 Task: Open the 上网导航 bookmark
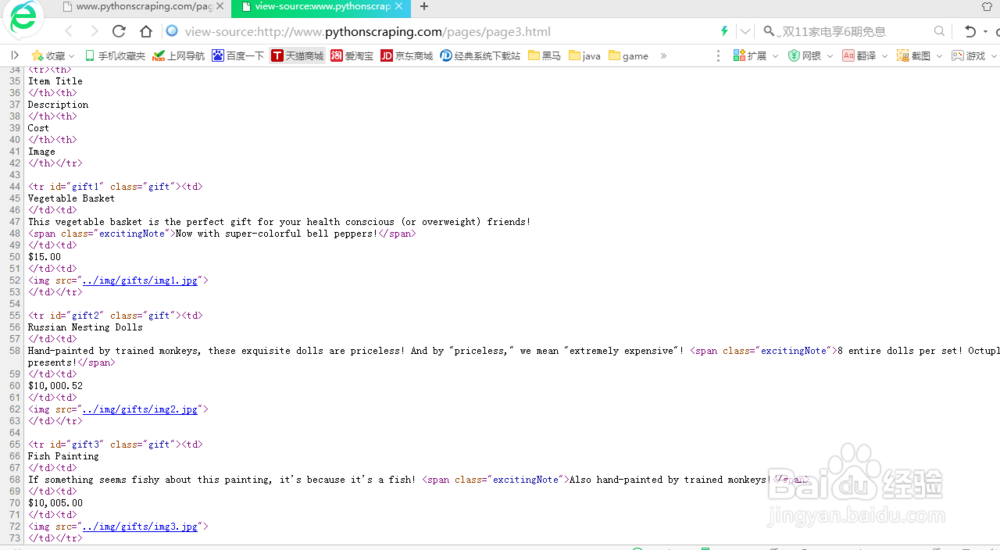click(179, 56)
